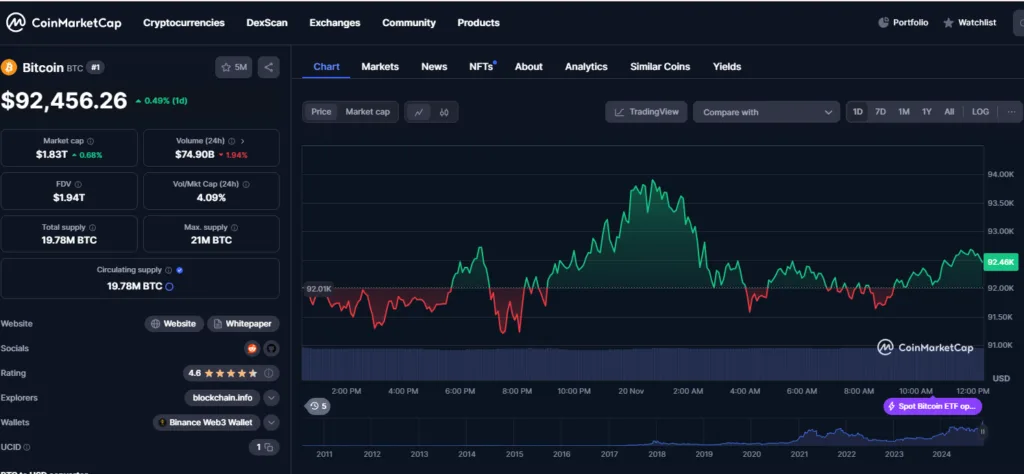Set chart range to All
The width and height of the screenshot is (1024, 474).
click(x=949, y=112)
